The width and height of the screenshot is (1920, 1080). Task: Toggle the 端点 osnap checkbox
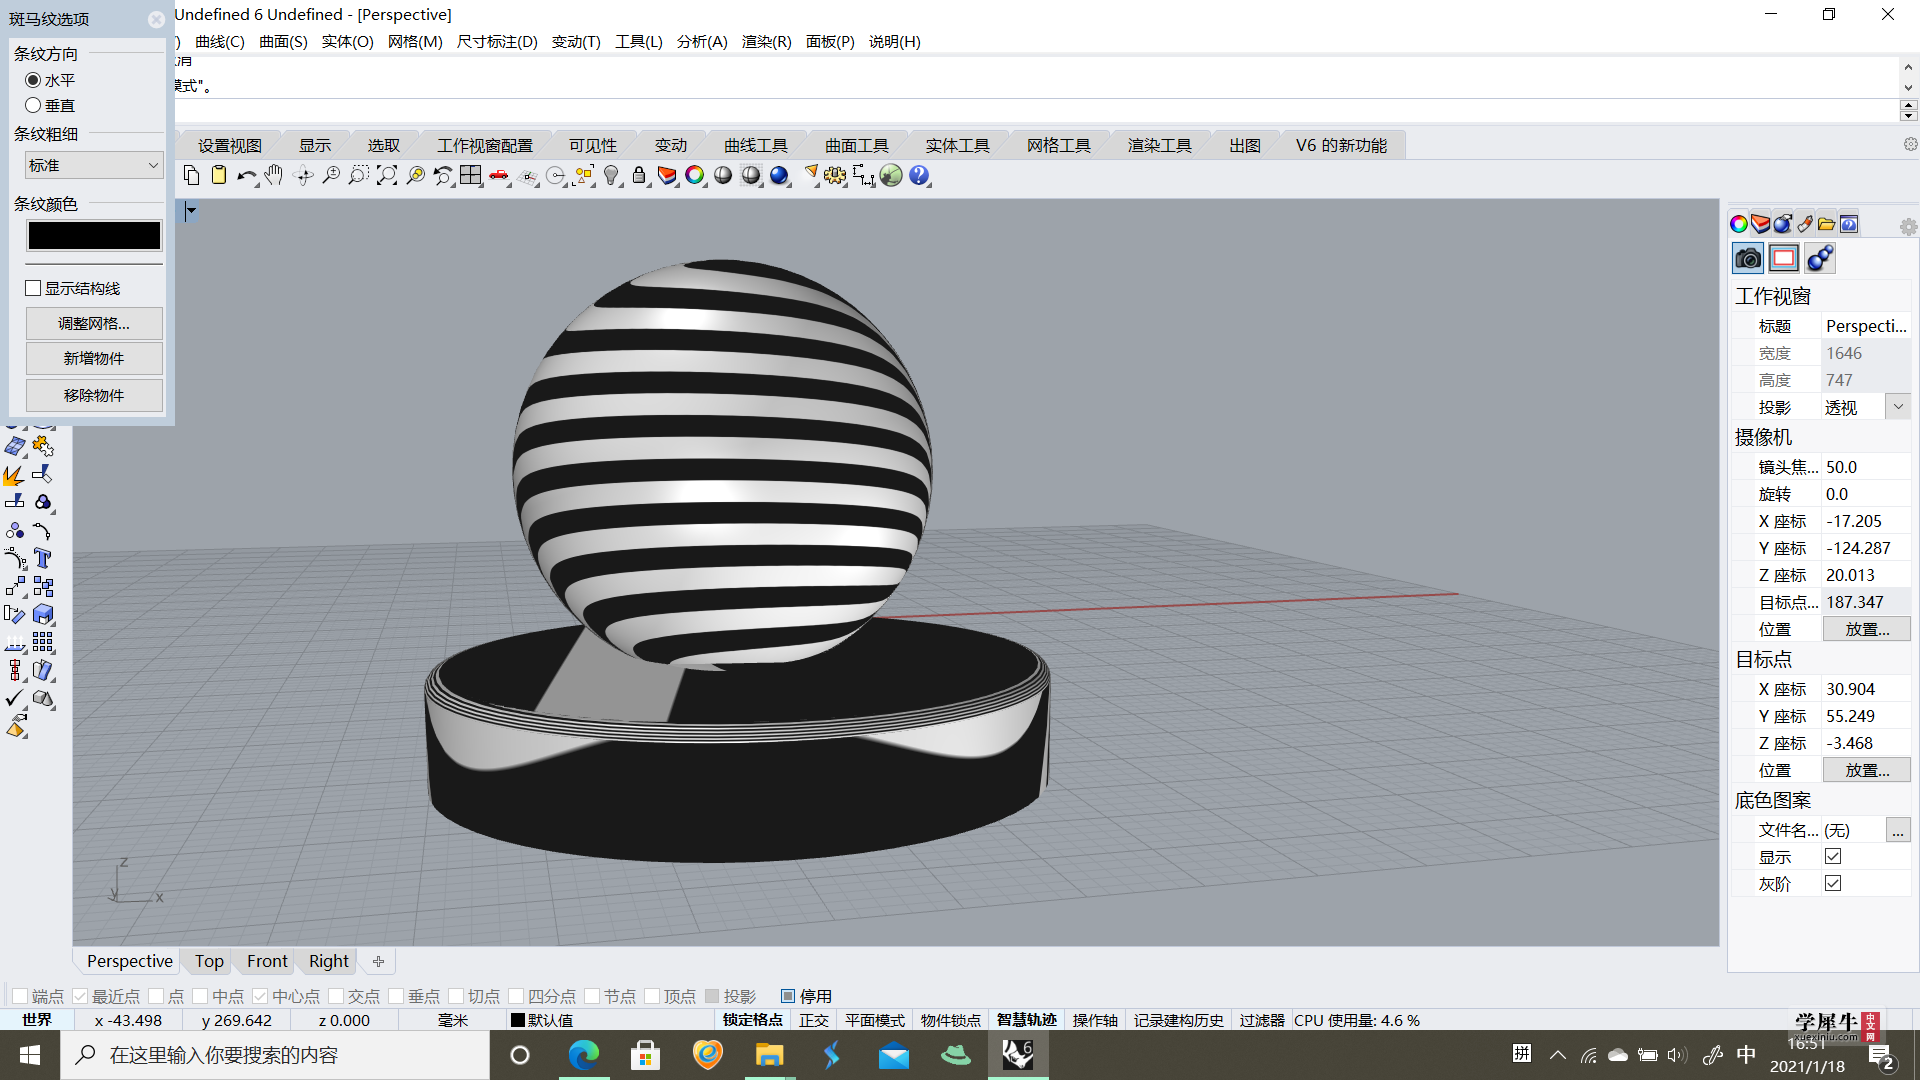click(20, 996)
